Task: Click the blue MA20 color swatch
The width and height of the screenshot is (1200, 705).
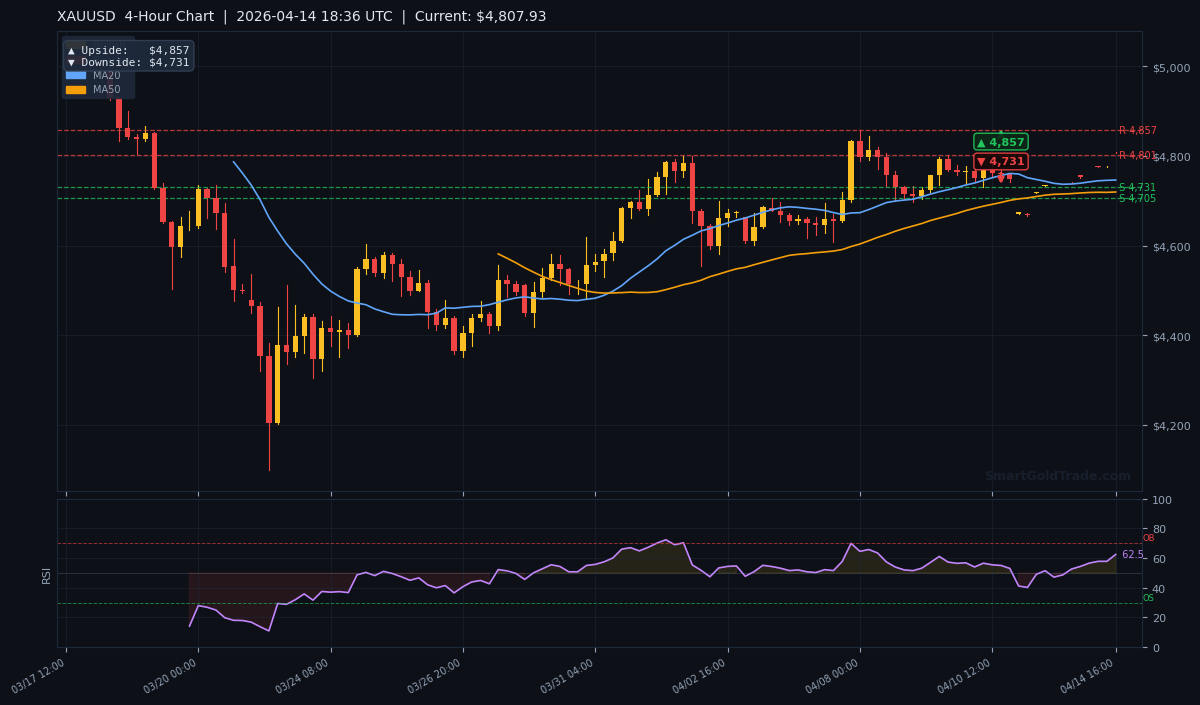Action: point(76,74)
